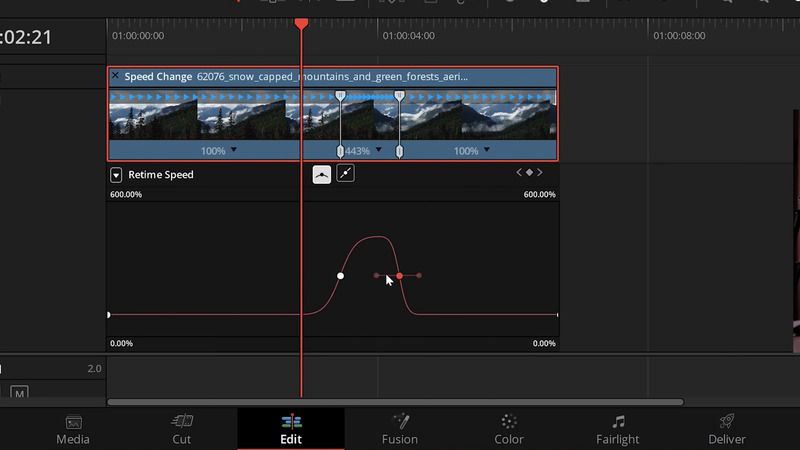Switch to the Cut page
Viewport: 800px width, 450px height.
click(181, 429)
